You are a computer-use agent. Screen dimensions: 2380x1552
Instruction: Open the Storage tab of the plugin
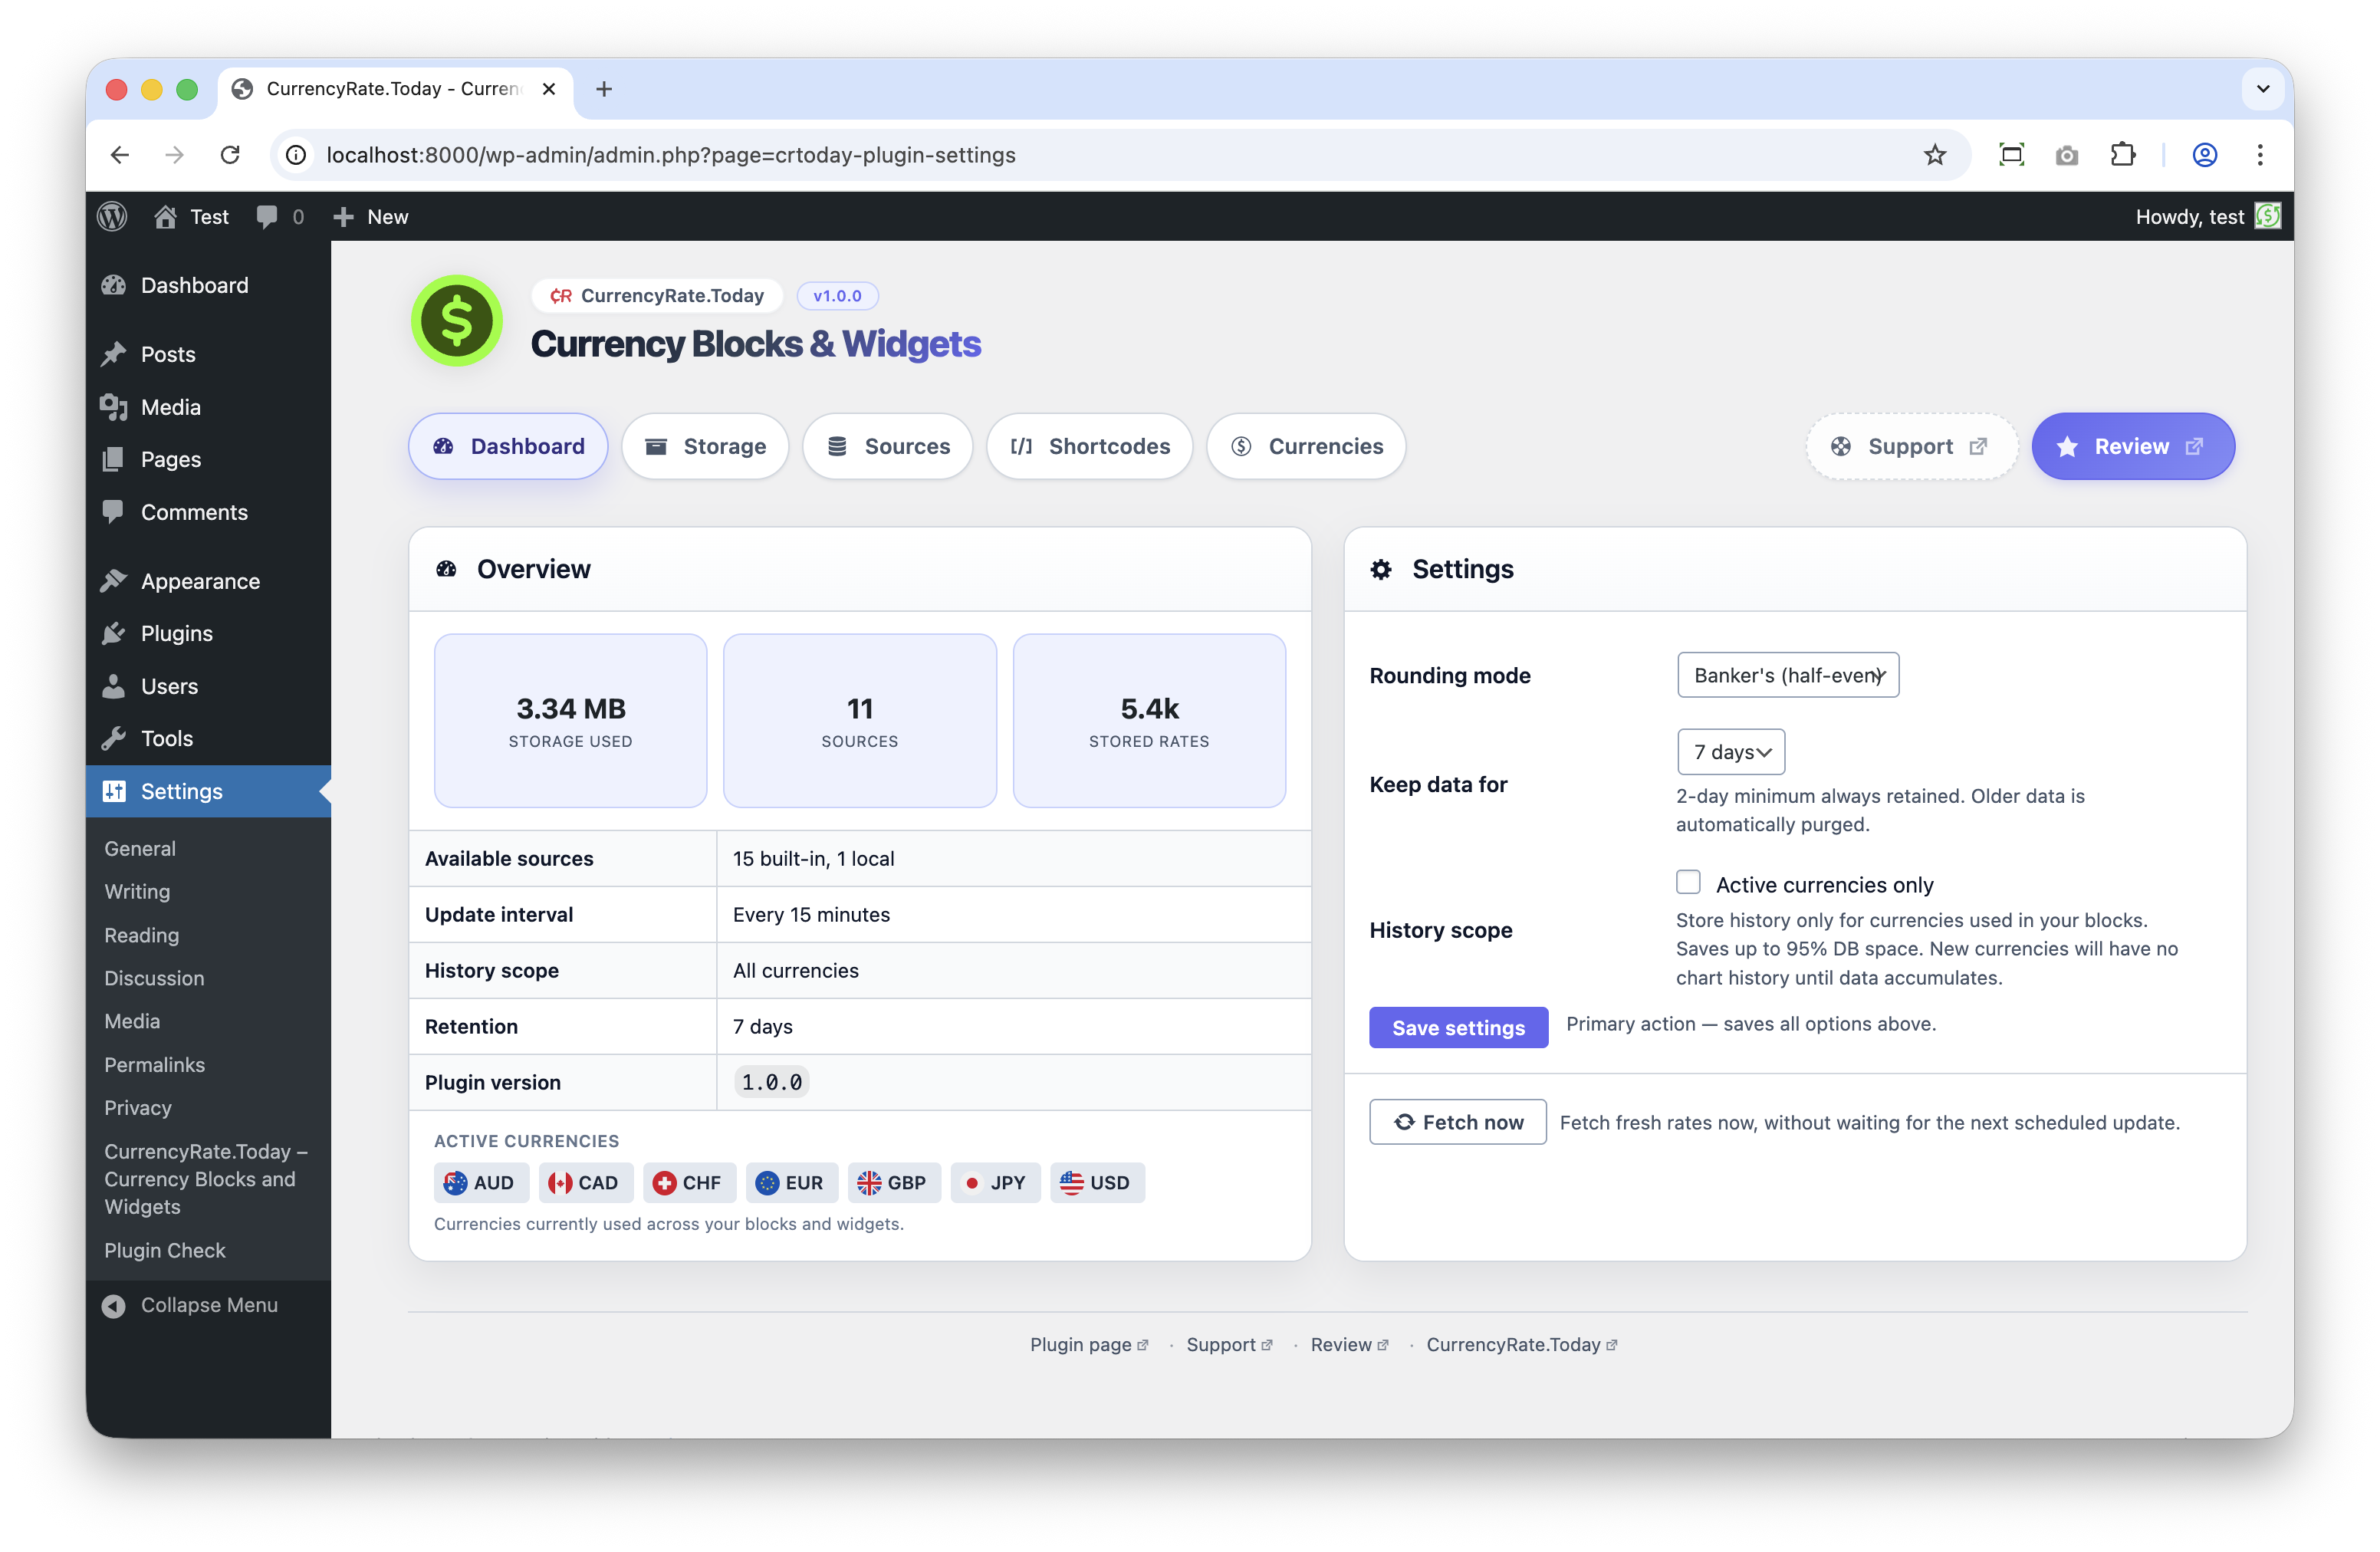point(705,446)
